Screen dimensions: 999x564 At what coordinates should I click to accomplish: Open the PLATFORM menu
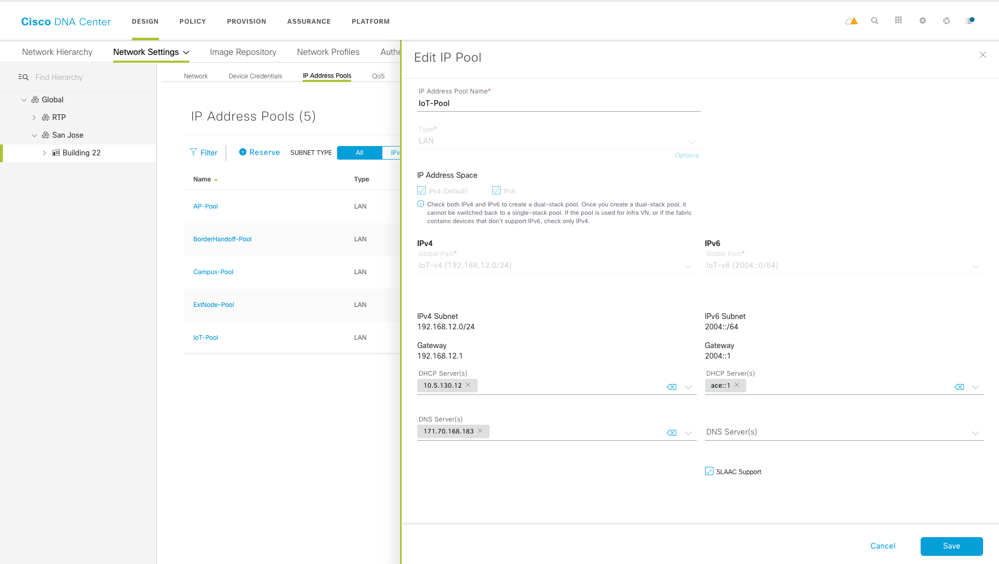point(371,21)
